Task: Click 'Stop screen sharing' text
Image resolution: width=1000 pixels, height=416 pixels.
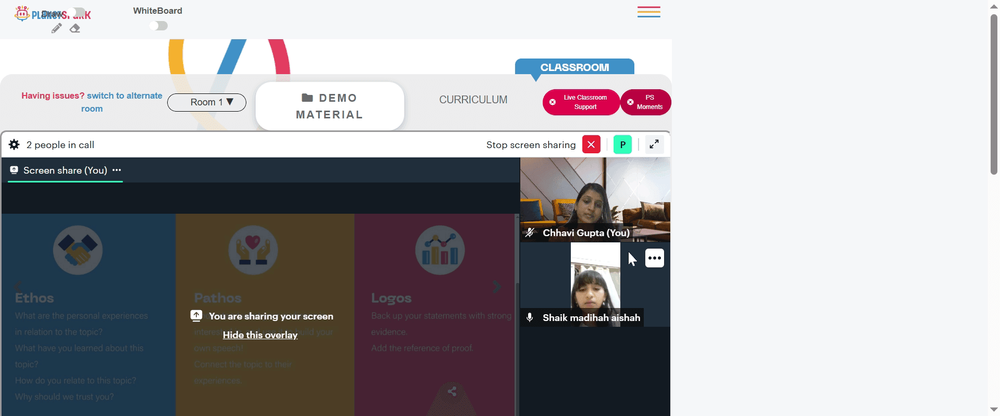Action: 531,145
